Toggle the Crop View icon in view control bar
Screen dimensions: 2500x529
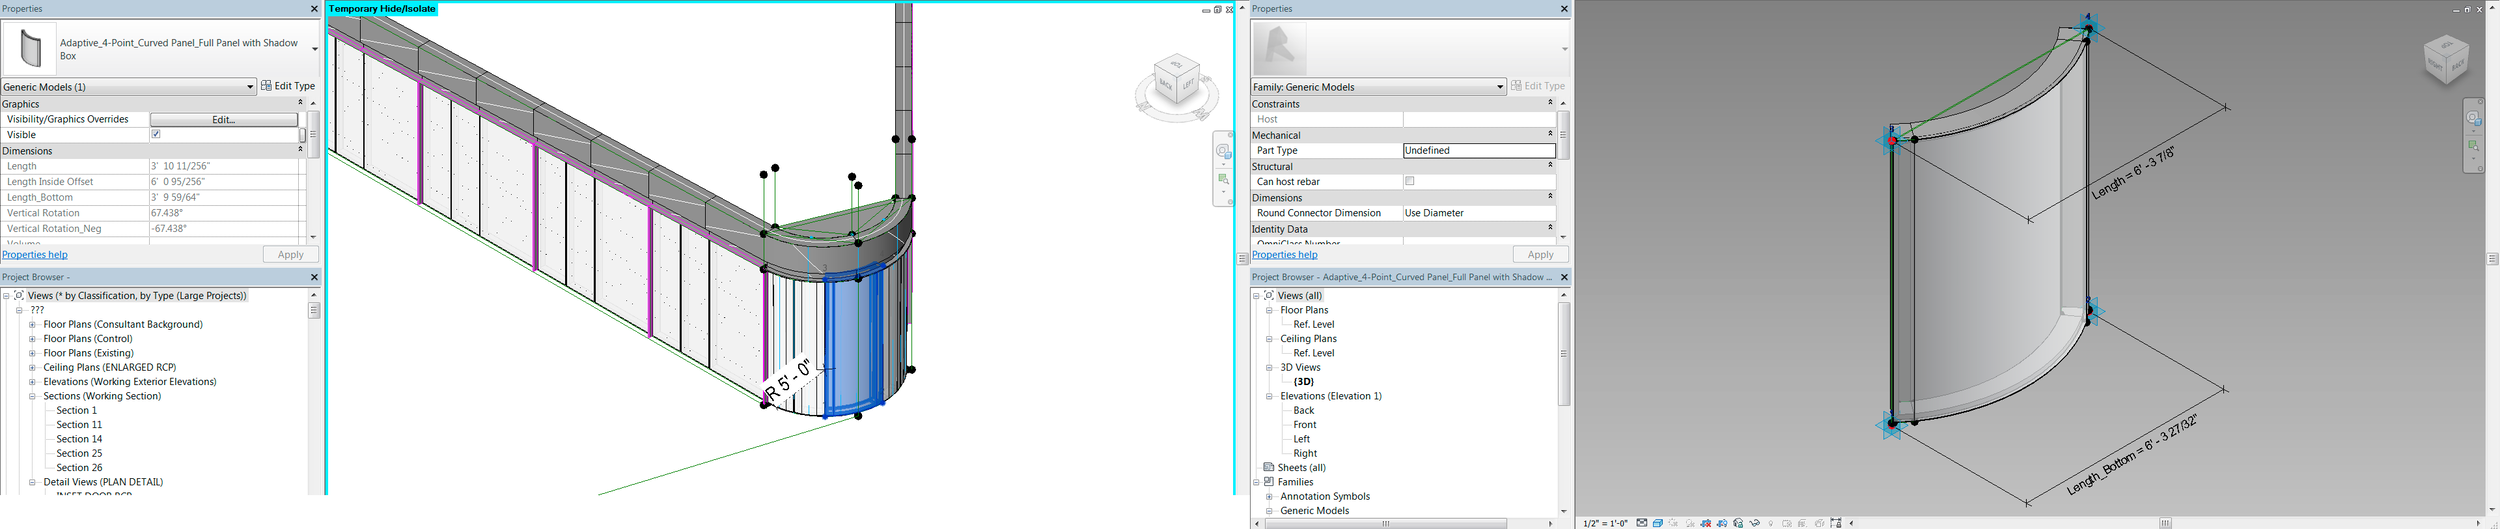pyautogui.click(x=1706, y=523)
